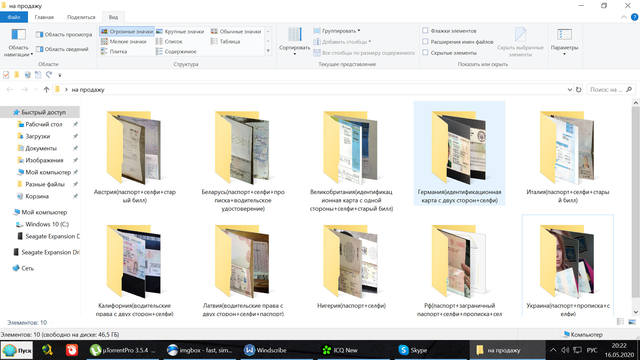Click the back navigation arrow
This screenshot has height=360, width=640.
(x=10, y=90)
